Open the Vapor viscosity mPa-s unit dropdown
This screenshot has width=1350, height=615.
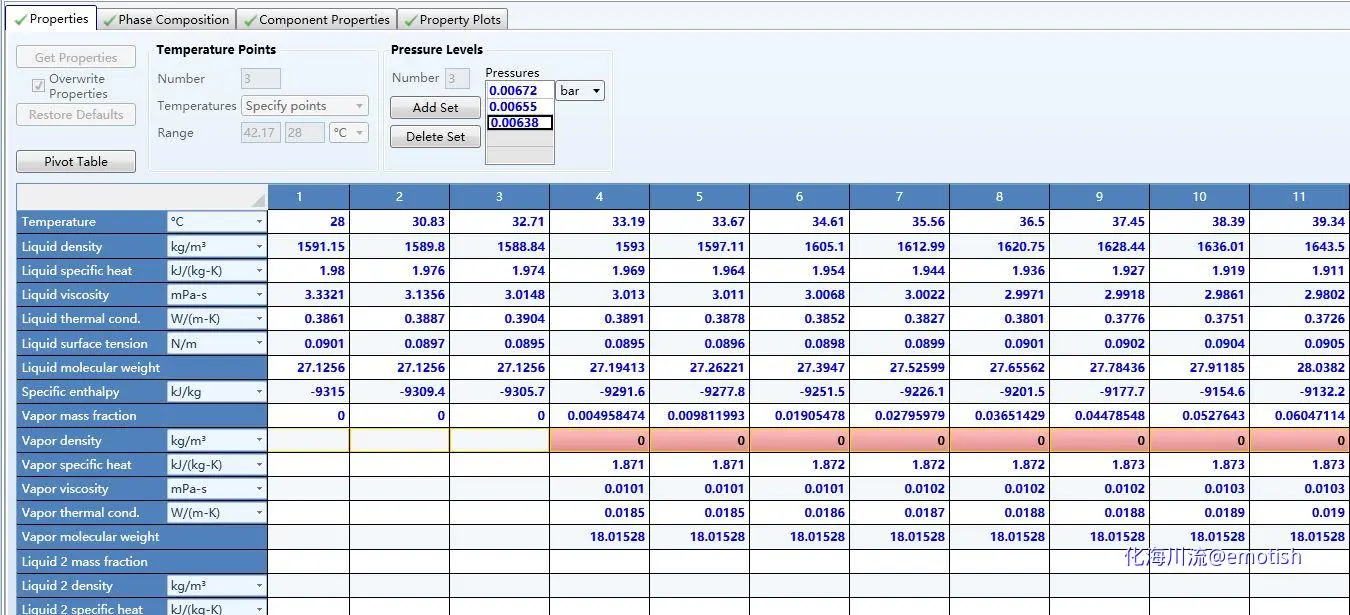217,489
